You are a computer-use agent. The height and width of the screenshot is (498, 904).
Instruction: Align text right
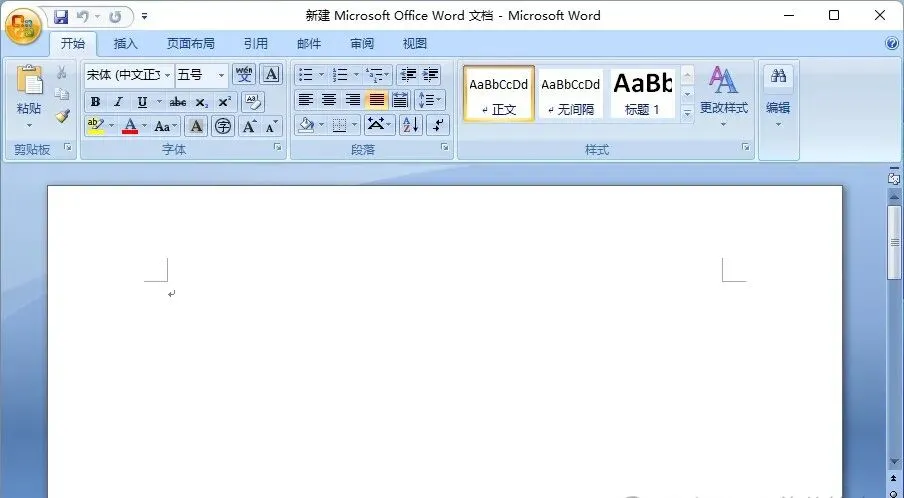(x=353, y=100)
